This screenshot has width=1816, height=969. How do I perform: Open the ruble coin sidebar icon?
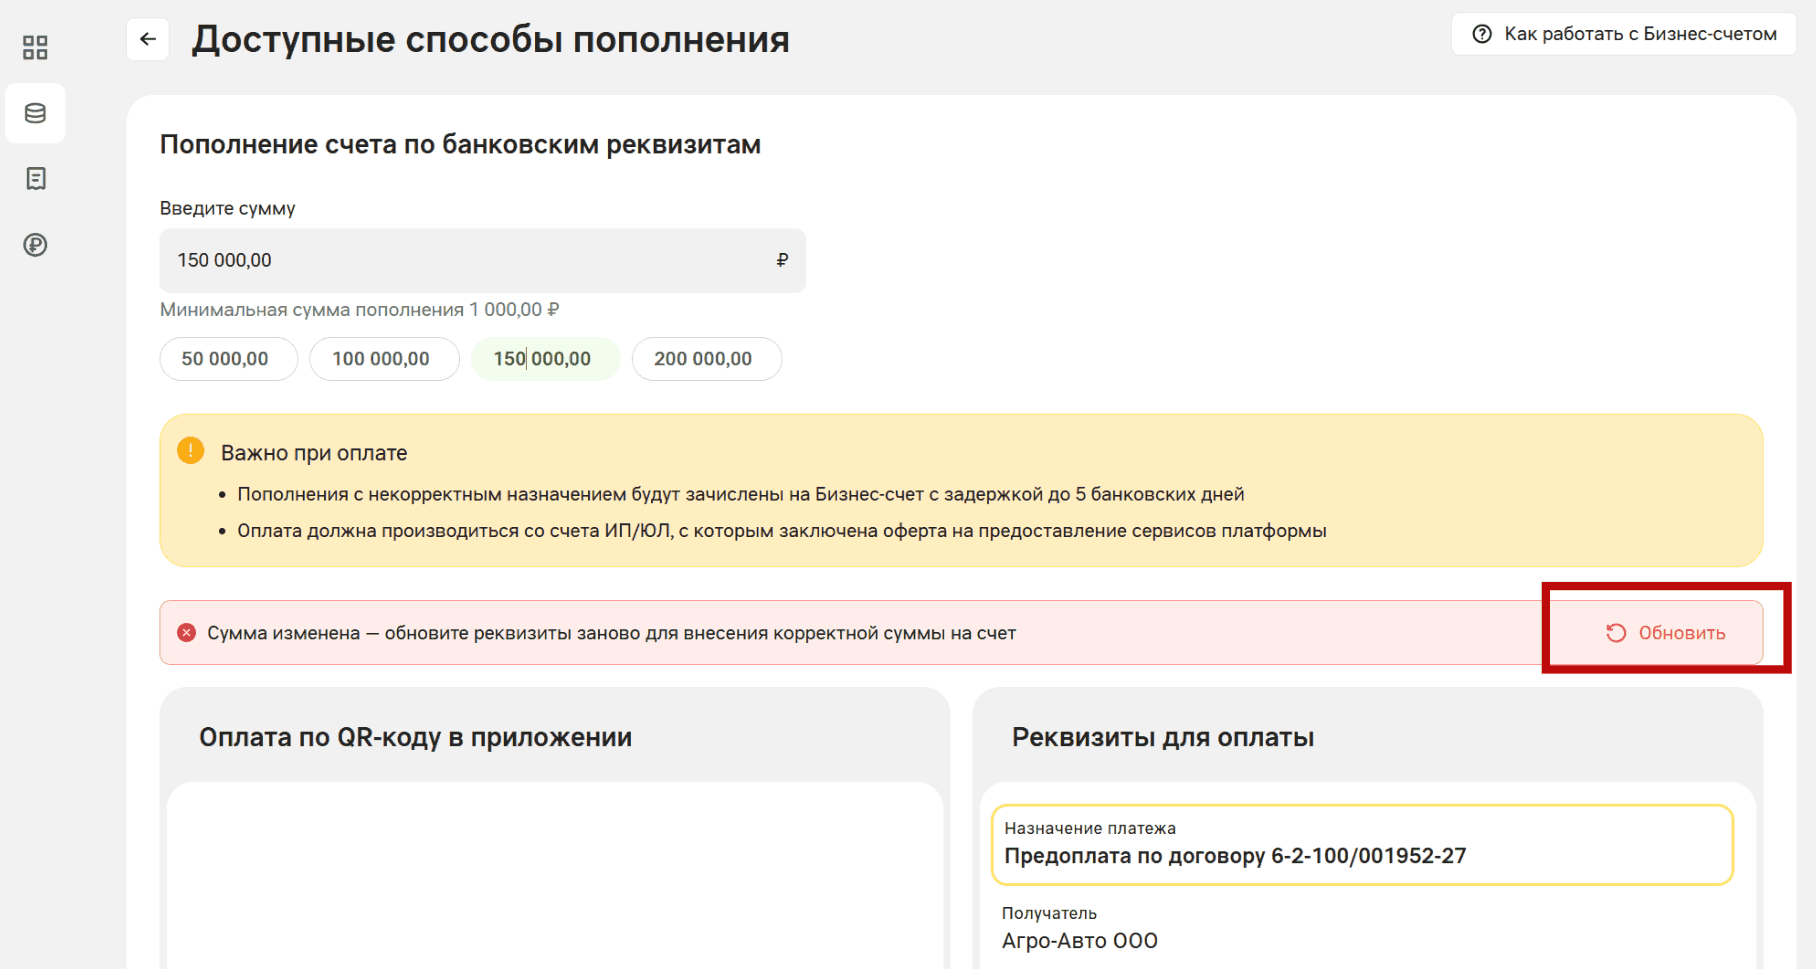[35, 245]
